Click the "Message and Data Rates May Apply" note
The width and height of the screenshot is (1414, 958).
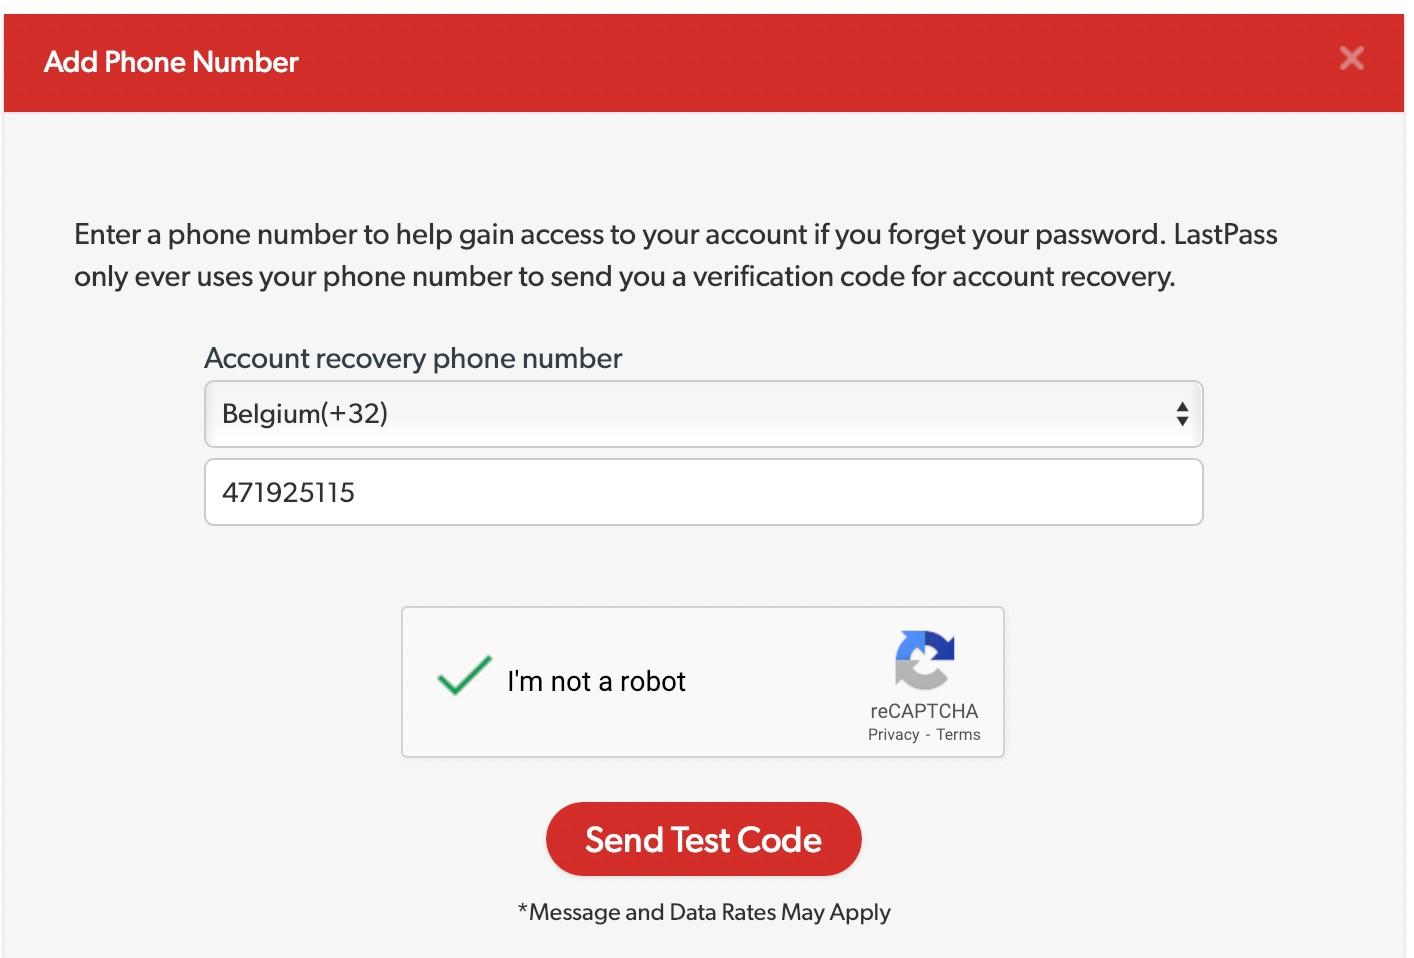pyautogui.click(x=704, y=912)
